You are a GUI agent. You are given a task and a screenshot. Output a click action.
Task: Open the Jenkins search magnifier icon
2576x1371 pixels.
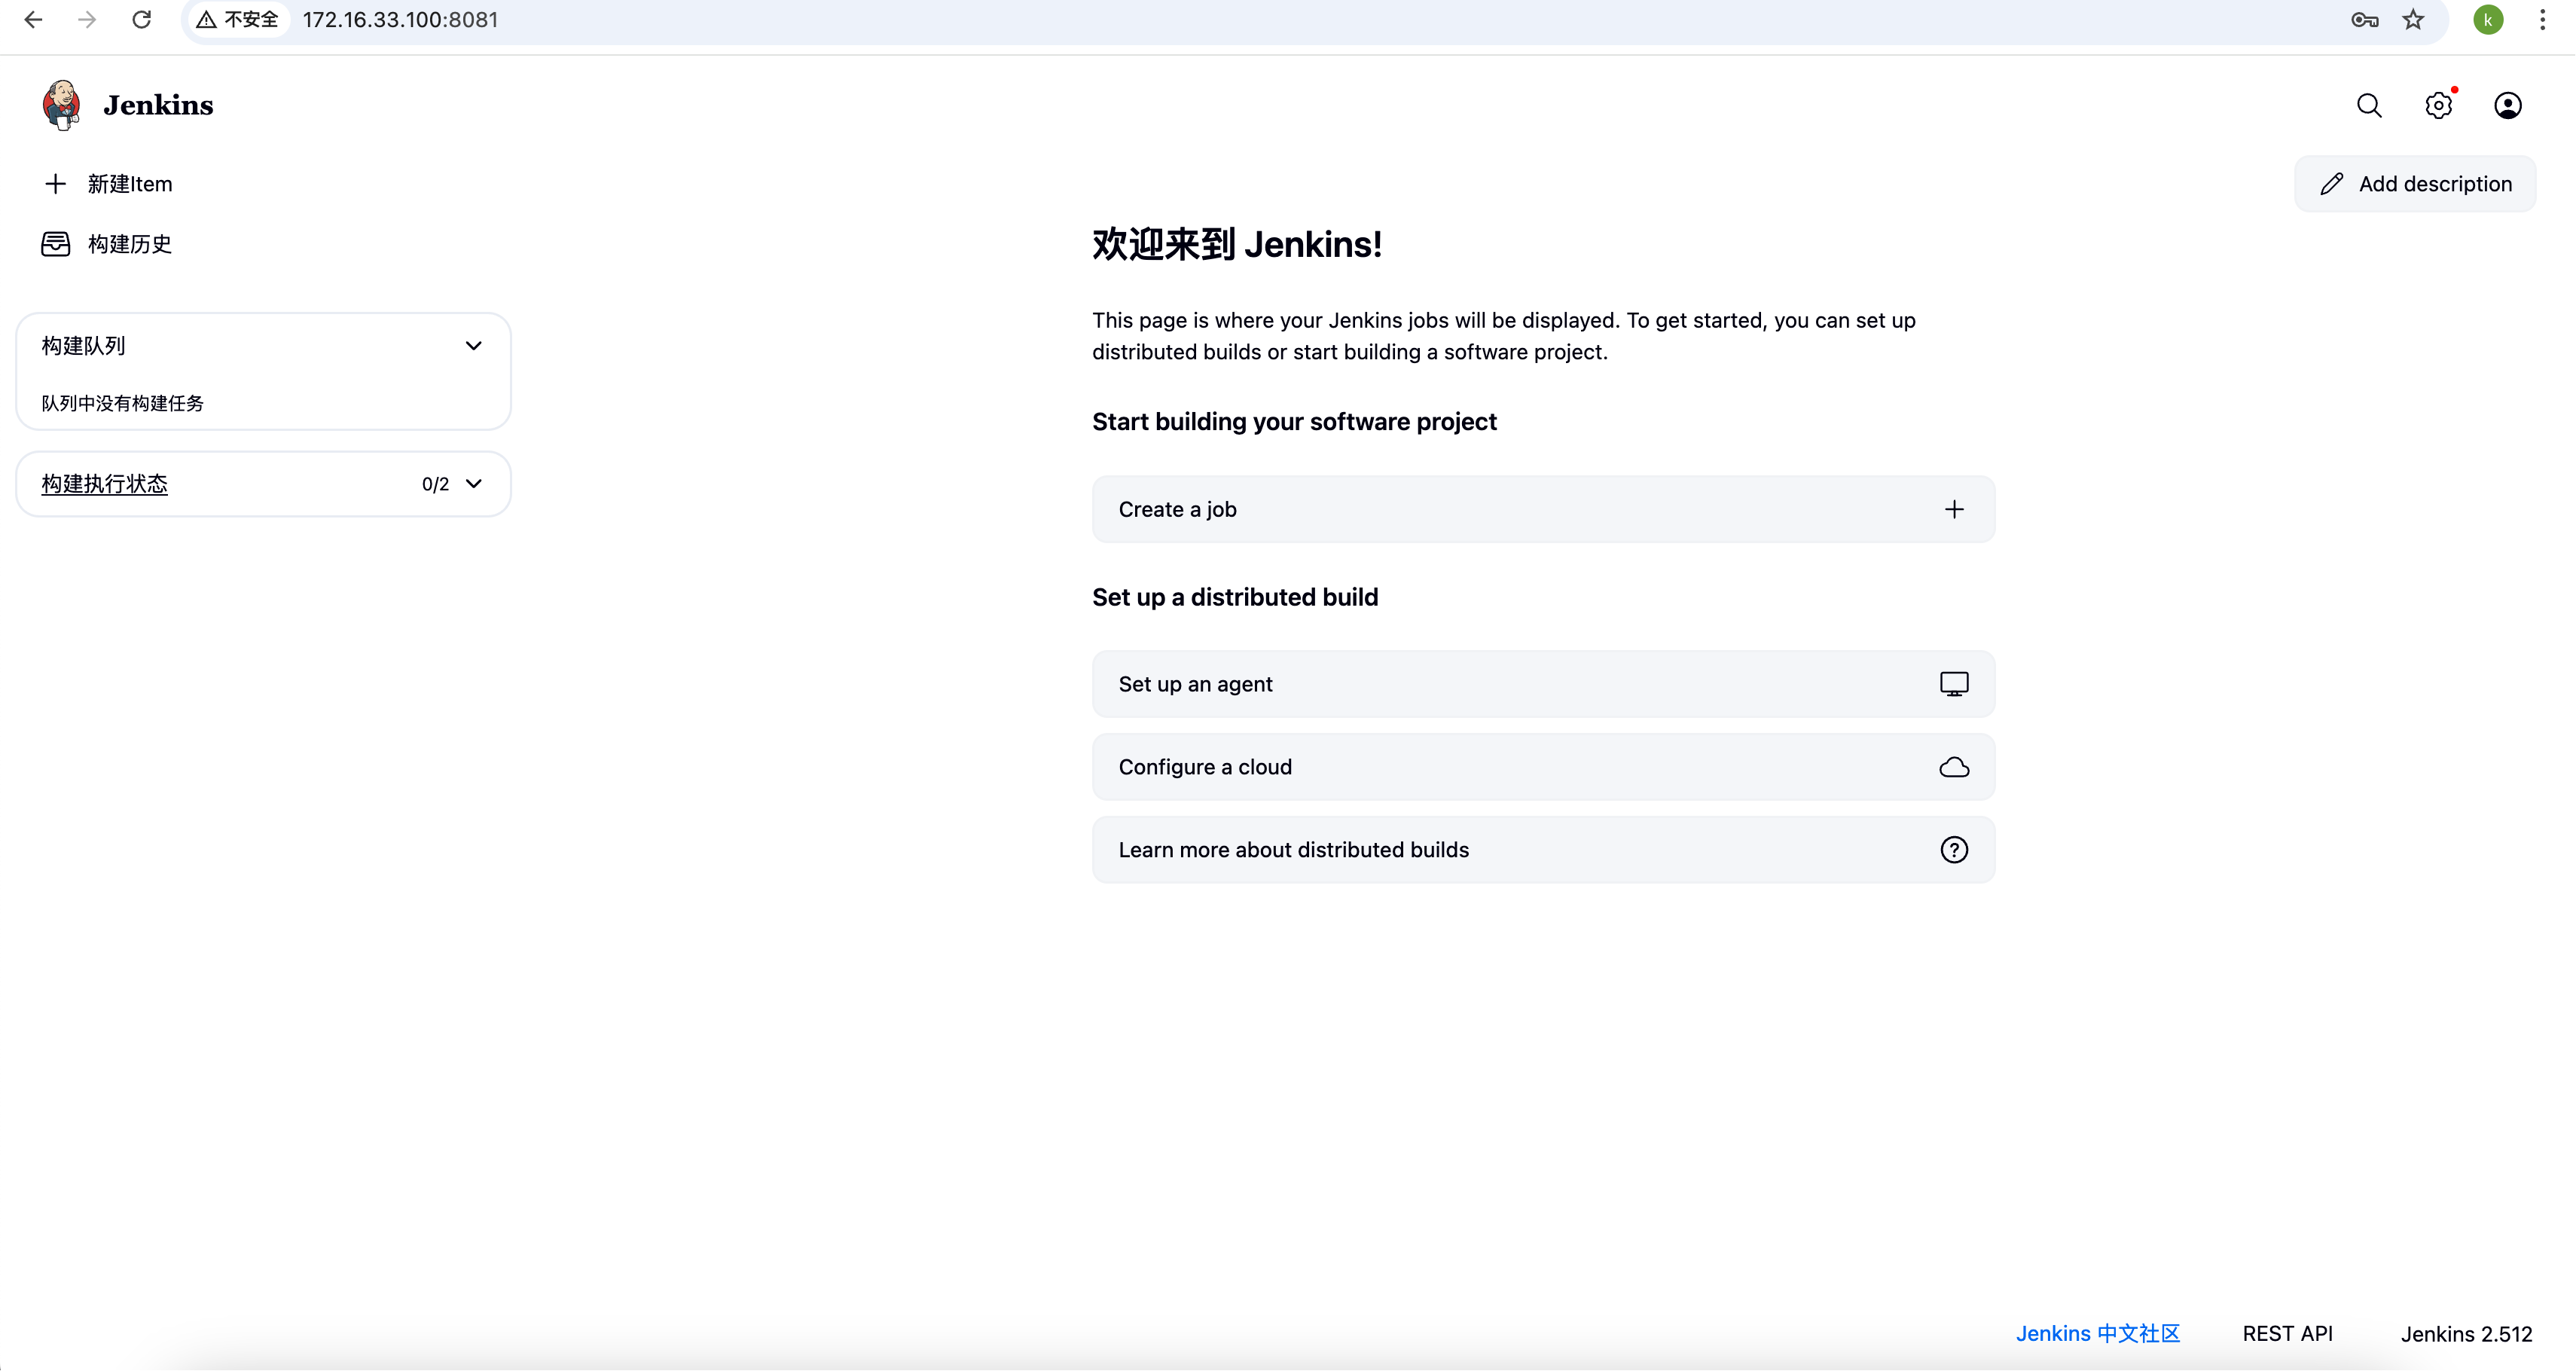[2369, 105]
